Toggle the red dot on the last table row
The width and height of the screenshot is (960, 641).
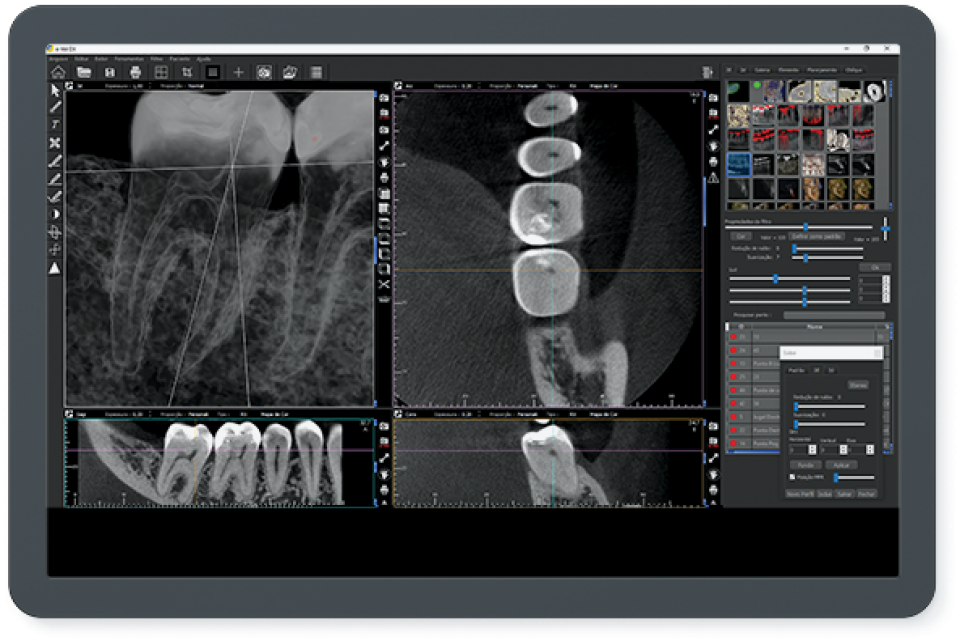[x=733, y=442]
